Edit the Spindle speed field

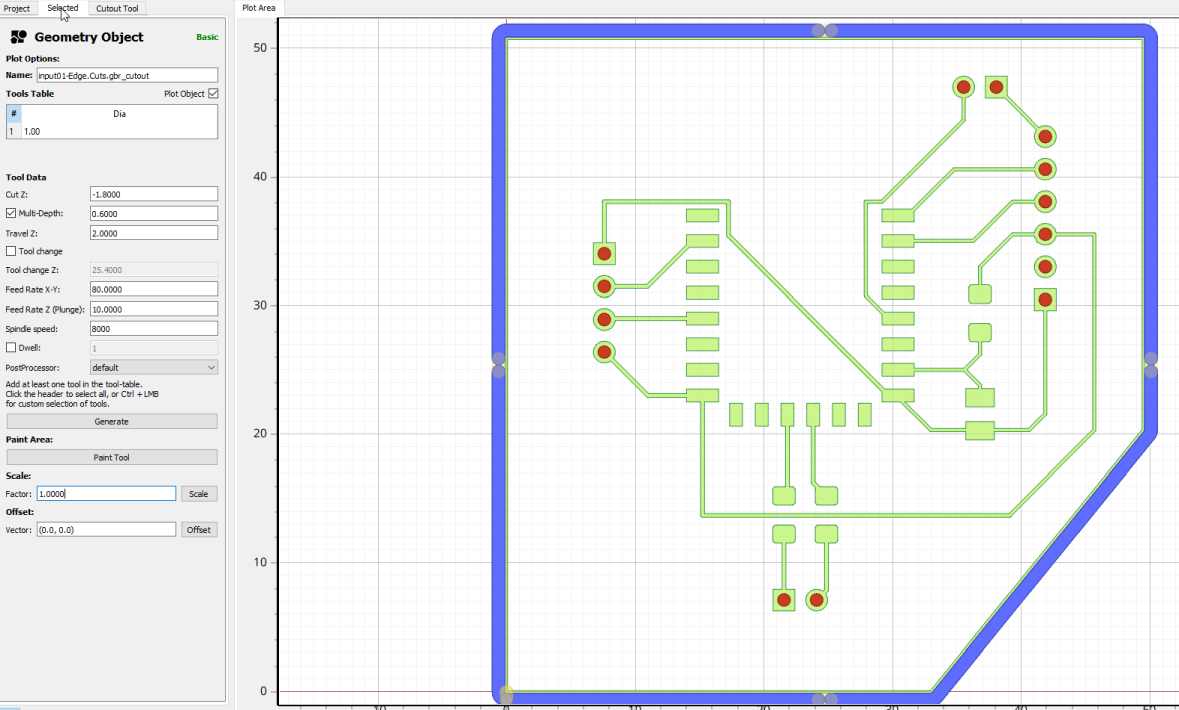pyautogui.click(x=153, y=329)
